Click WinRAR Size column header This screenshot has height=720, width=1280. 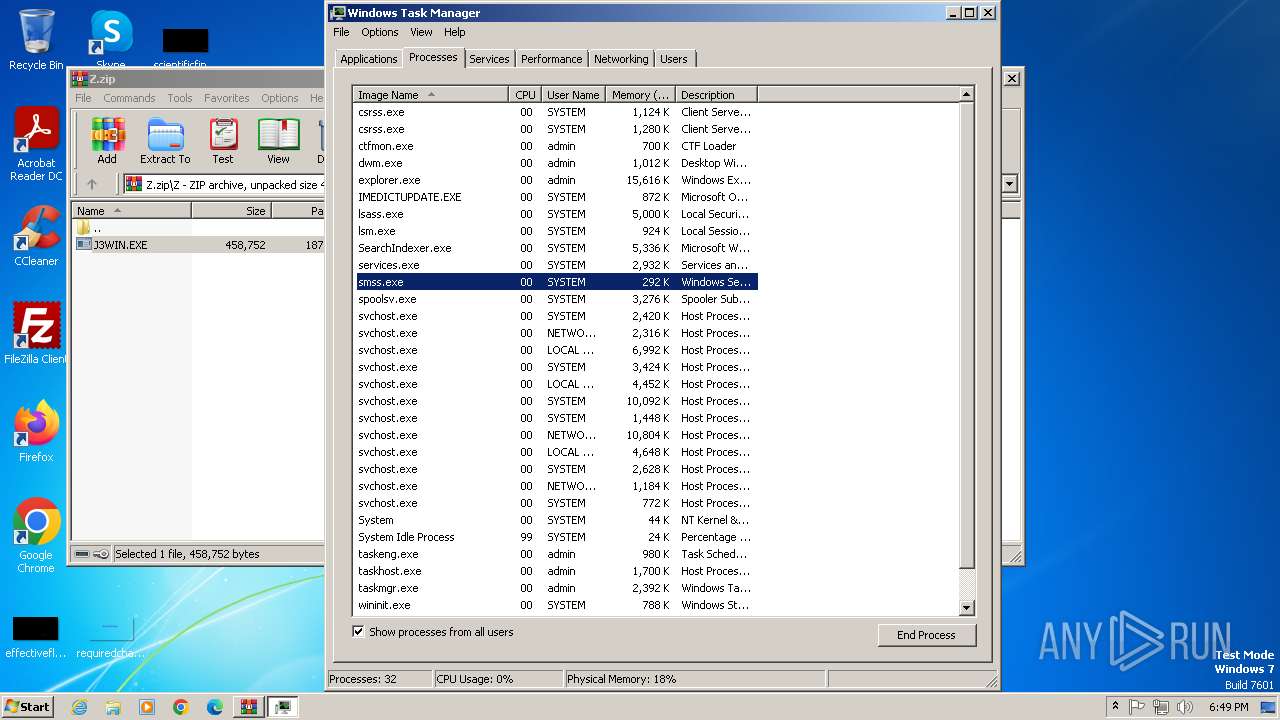(x=231, y=211)
